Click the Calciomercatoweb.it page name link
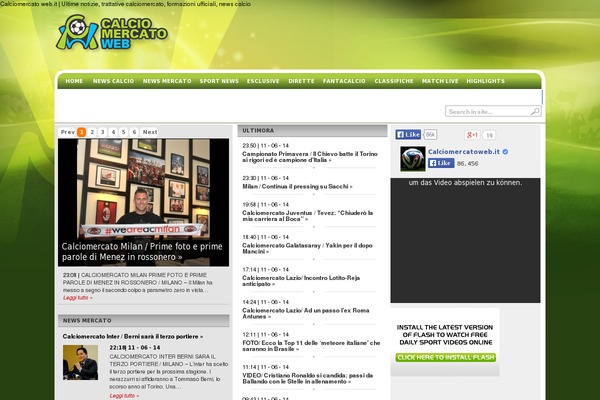 click(464, 152)
